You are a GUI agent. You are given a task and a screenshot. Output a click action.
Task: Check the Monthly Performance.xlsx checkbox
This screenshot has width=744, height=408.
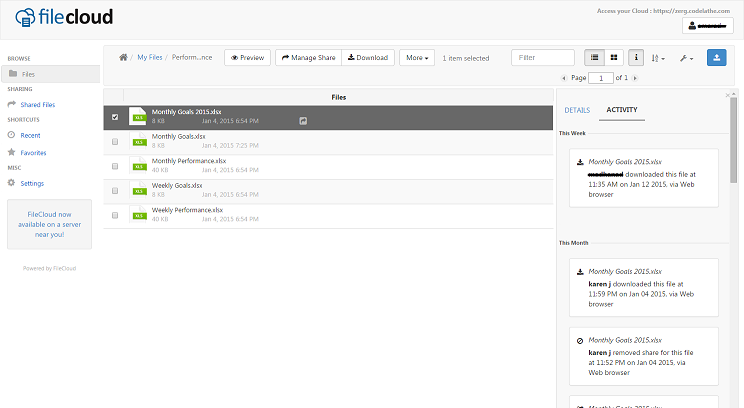(115, 166)
